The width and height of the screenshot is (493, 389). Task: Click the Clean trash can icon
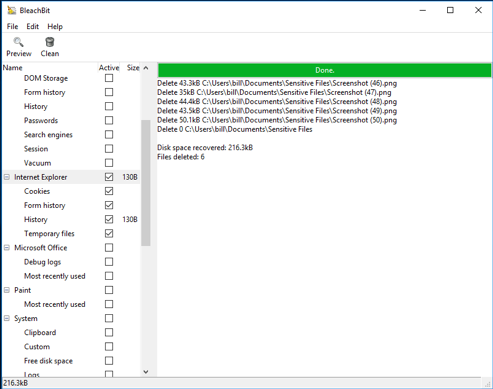pyautogui.click(x=50, y=42)
